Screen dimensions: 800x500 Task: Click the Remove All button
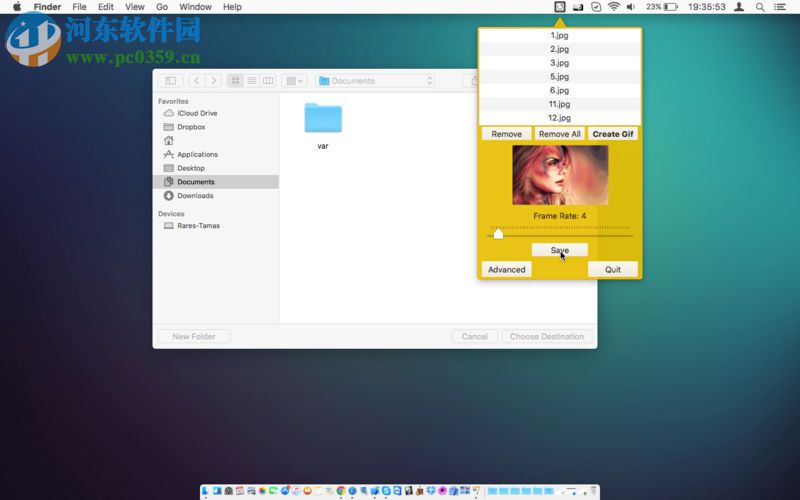tap(560, 134)
